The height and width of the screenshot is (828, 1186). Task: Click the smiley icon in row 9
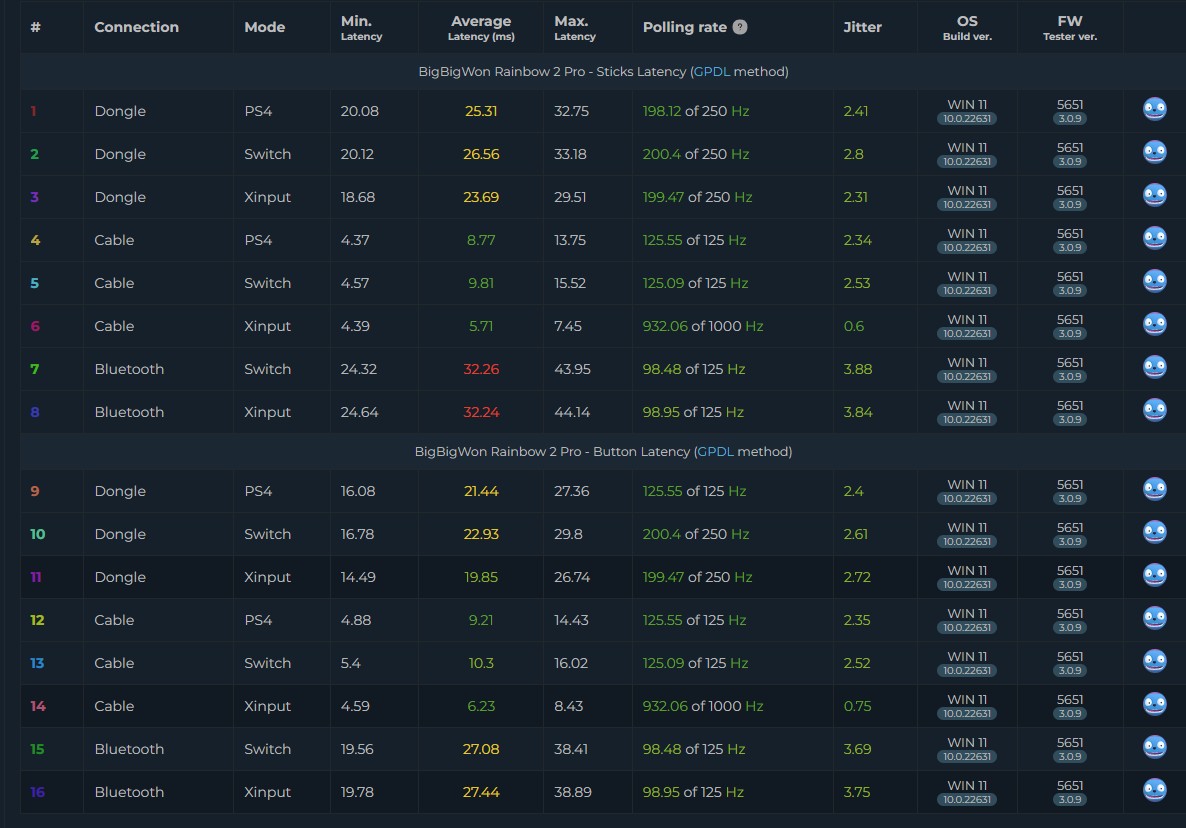pos(1154,489)
